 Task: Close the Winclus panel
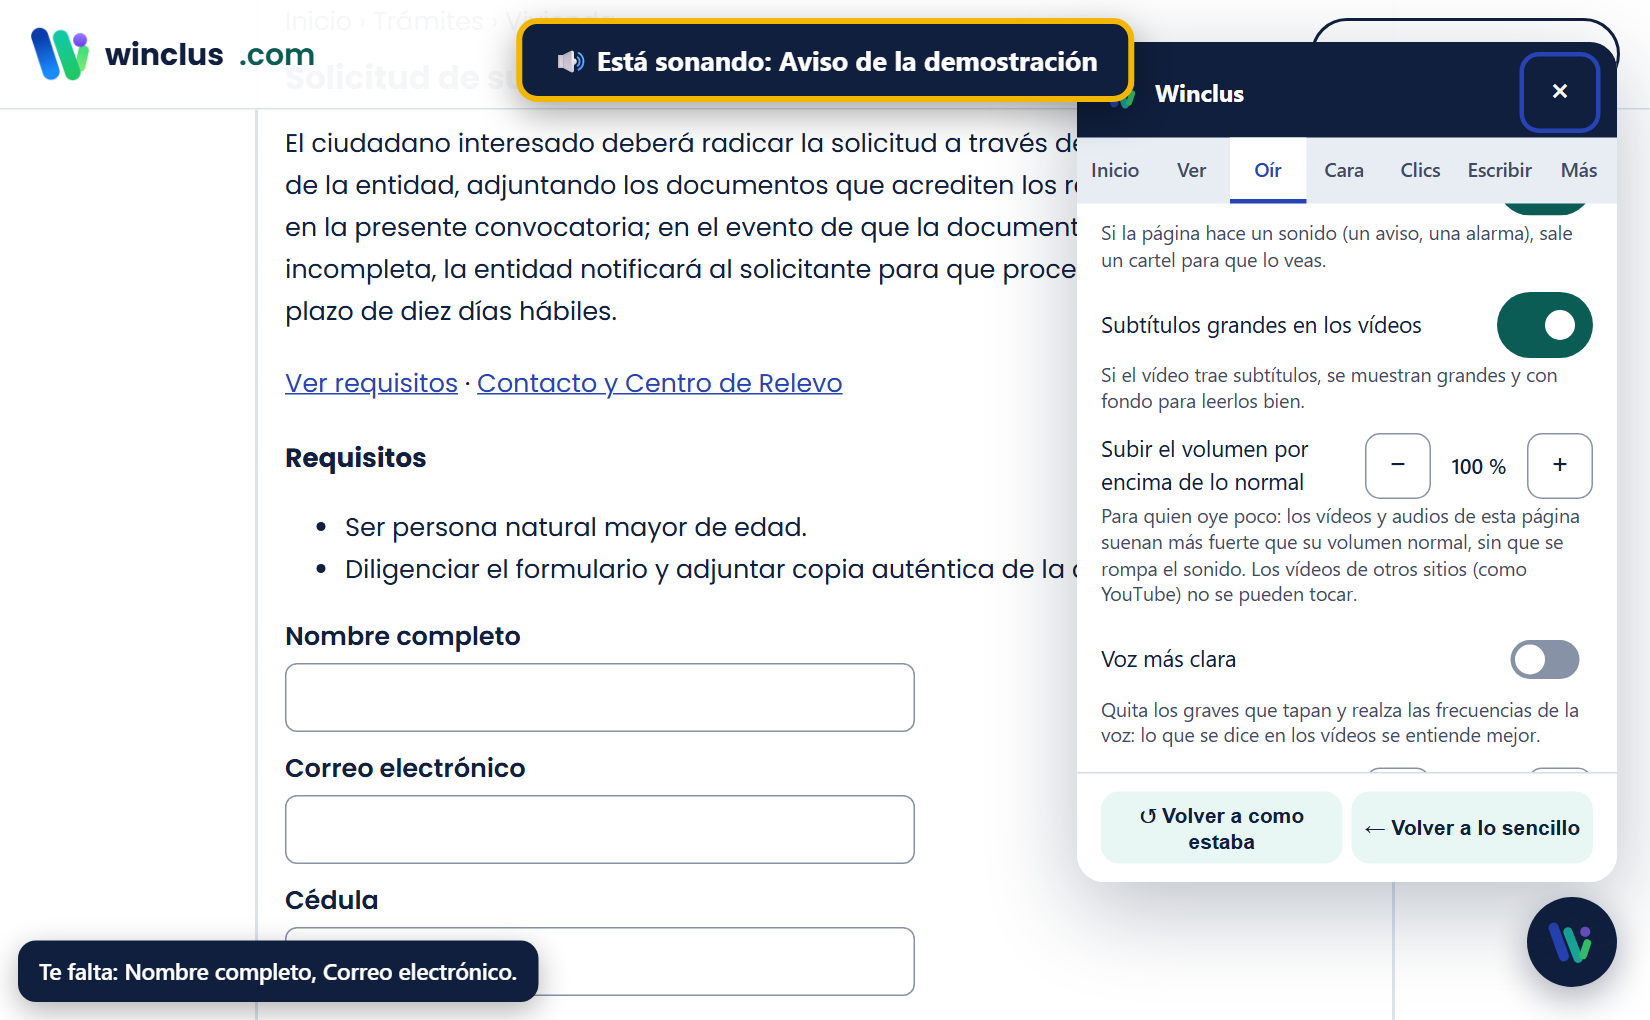point(1559,92)
